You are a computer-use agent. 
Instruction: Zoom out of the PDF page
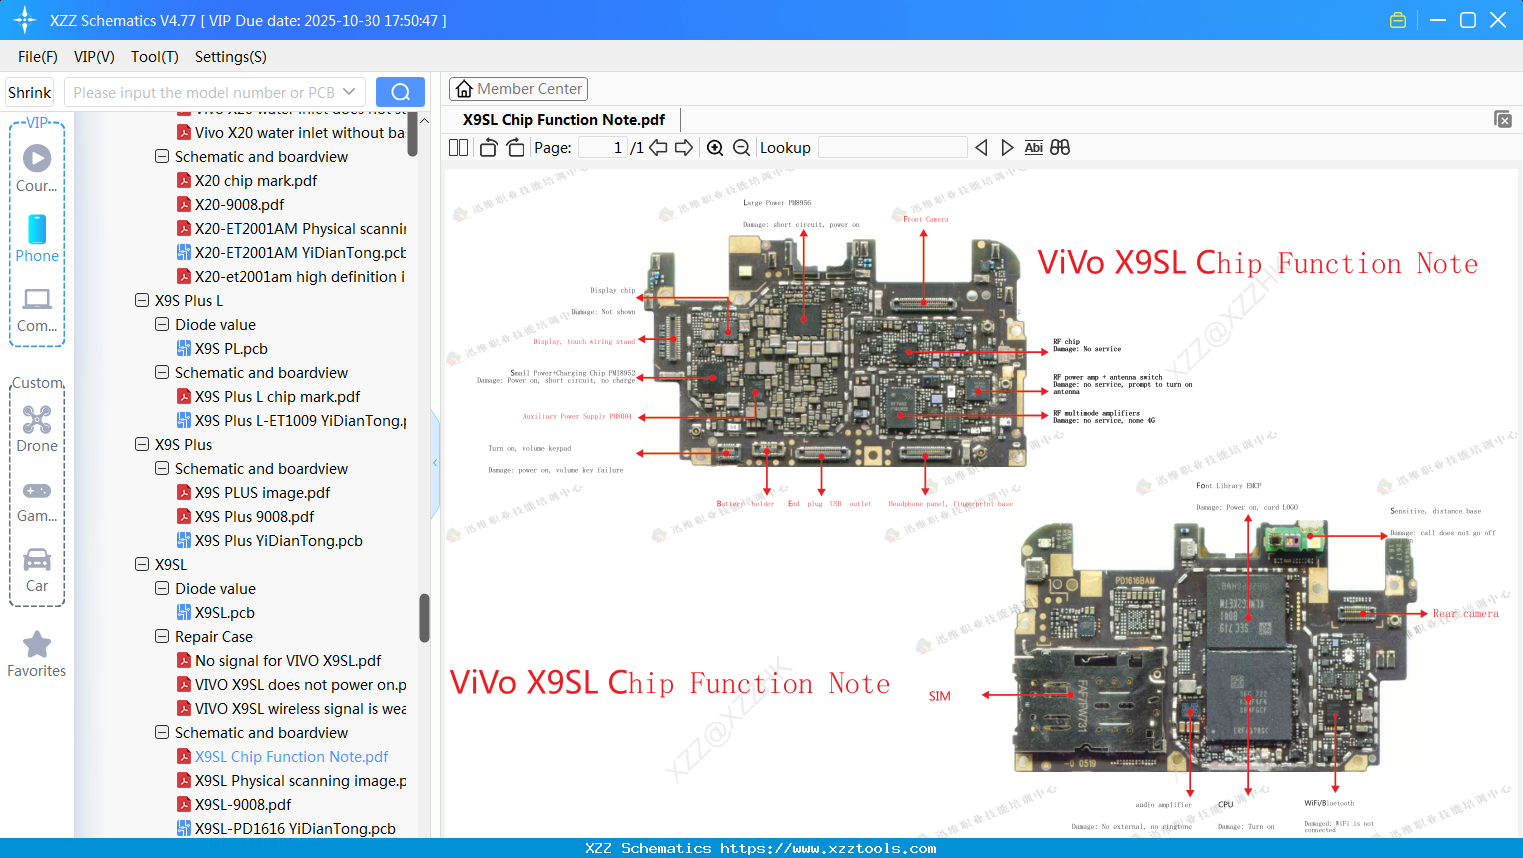tap(742, 147)
